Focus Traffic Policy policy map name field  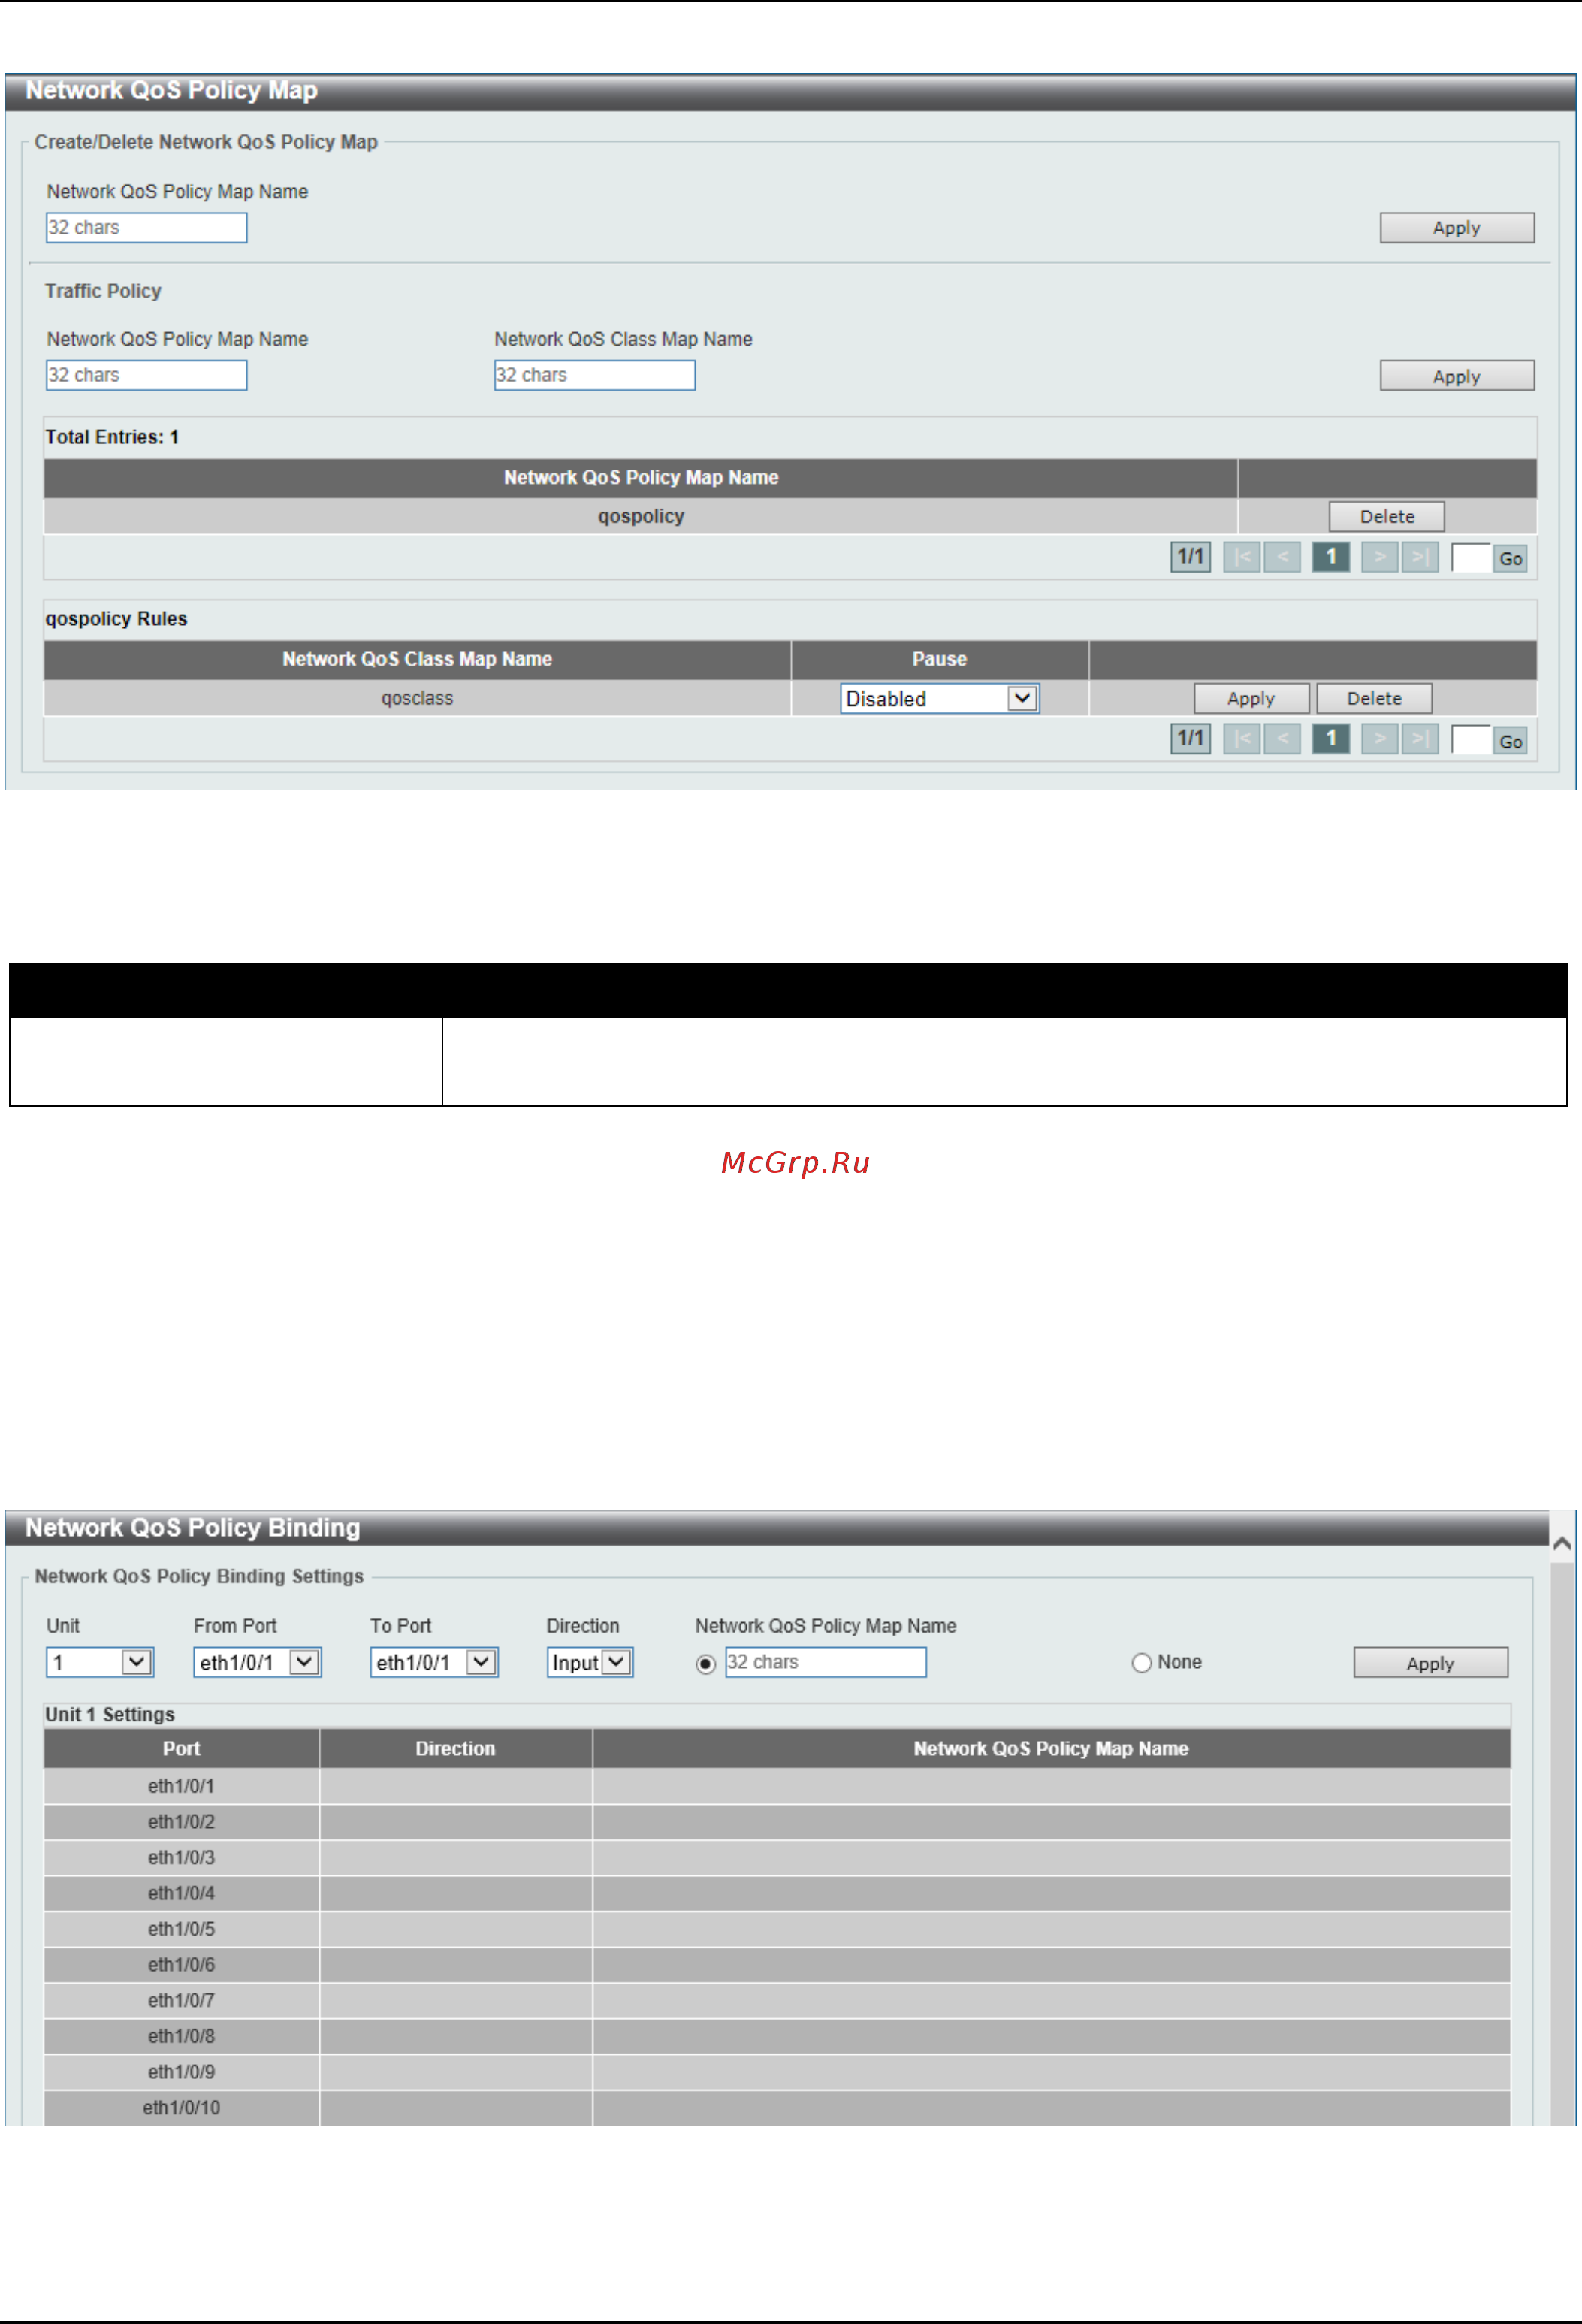147,376
